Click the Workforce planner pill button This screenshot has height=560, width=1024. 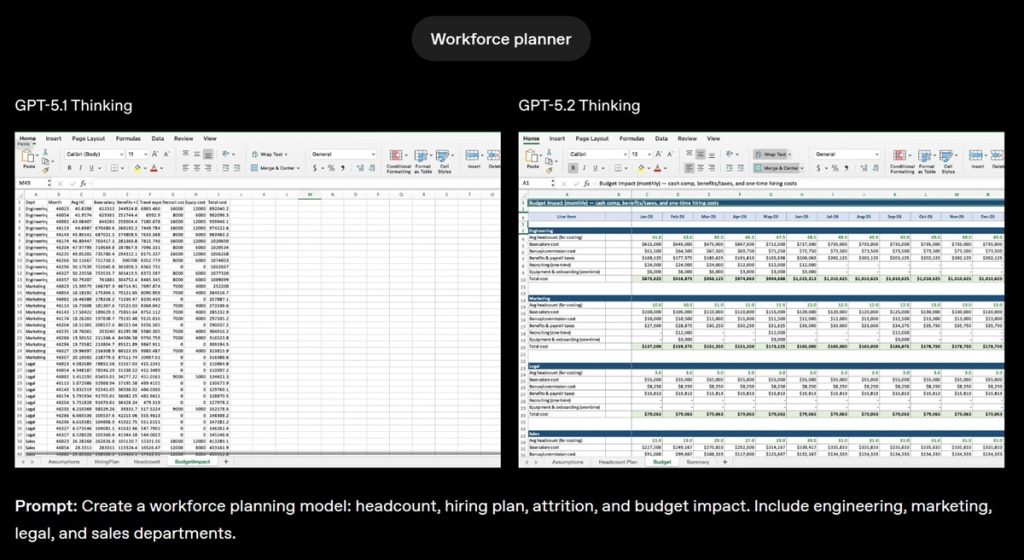[501, 39]
